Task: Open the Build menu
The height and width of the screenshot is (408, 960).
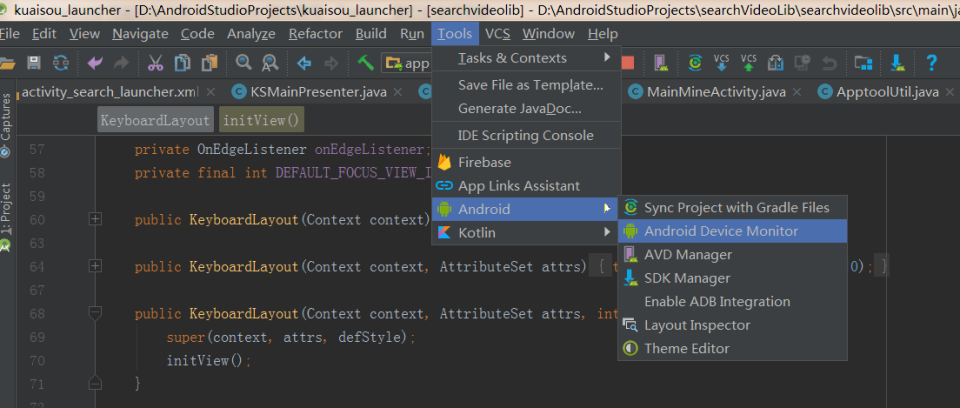Action: [371, 34]
